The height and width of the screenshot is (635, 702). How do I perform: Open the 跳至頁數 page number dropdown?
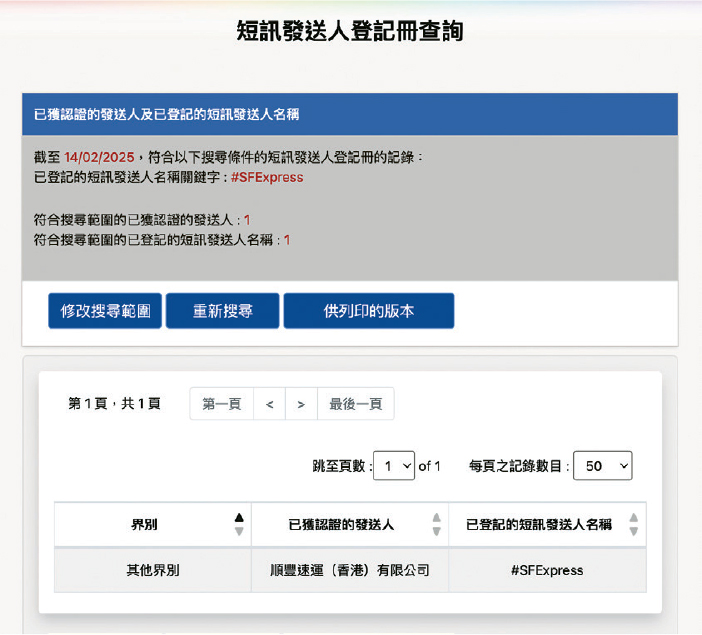(x=394, y=466)
